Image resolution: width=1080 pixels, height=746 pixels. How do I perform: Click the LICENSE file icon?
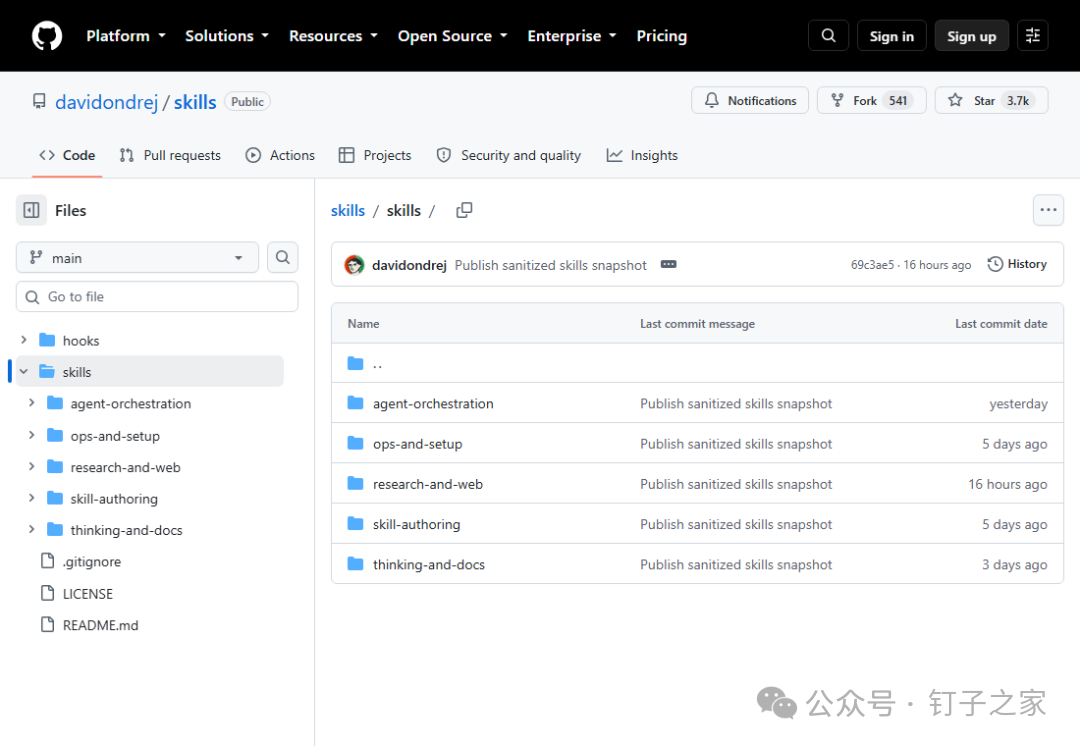point(48,592)
